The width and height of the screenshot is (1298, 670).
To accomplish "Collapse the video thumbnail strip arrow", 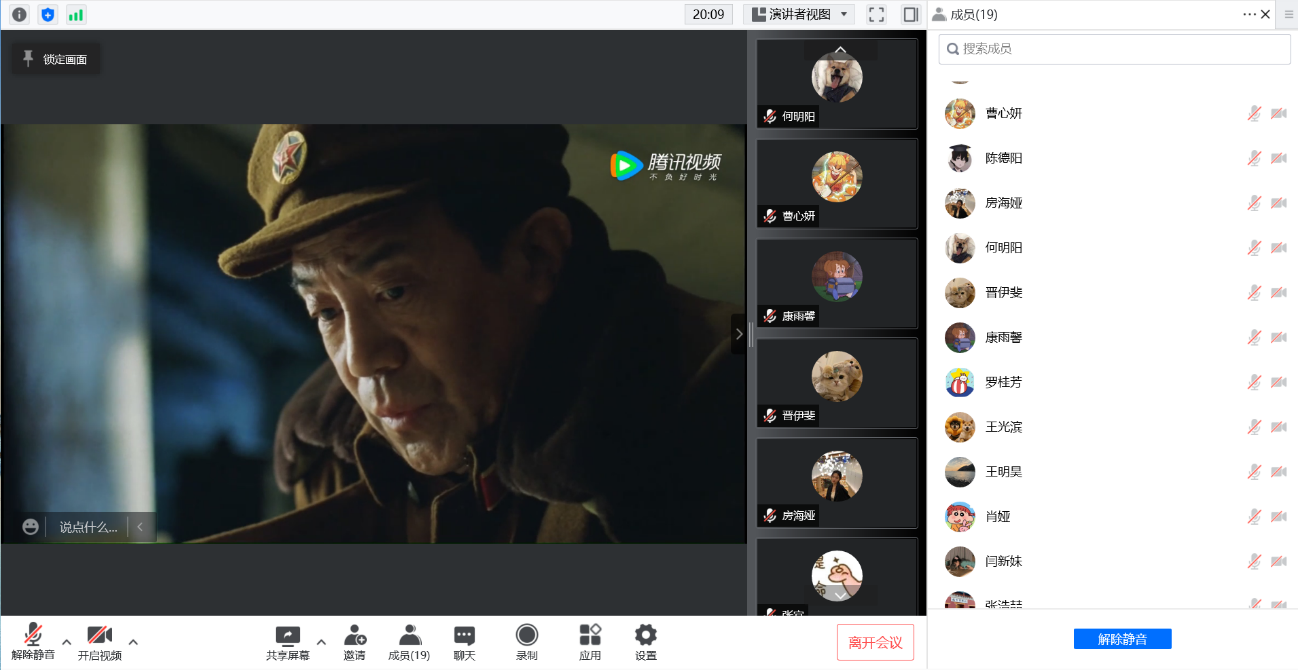I will click(739, 334).
